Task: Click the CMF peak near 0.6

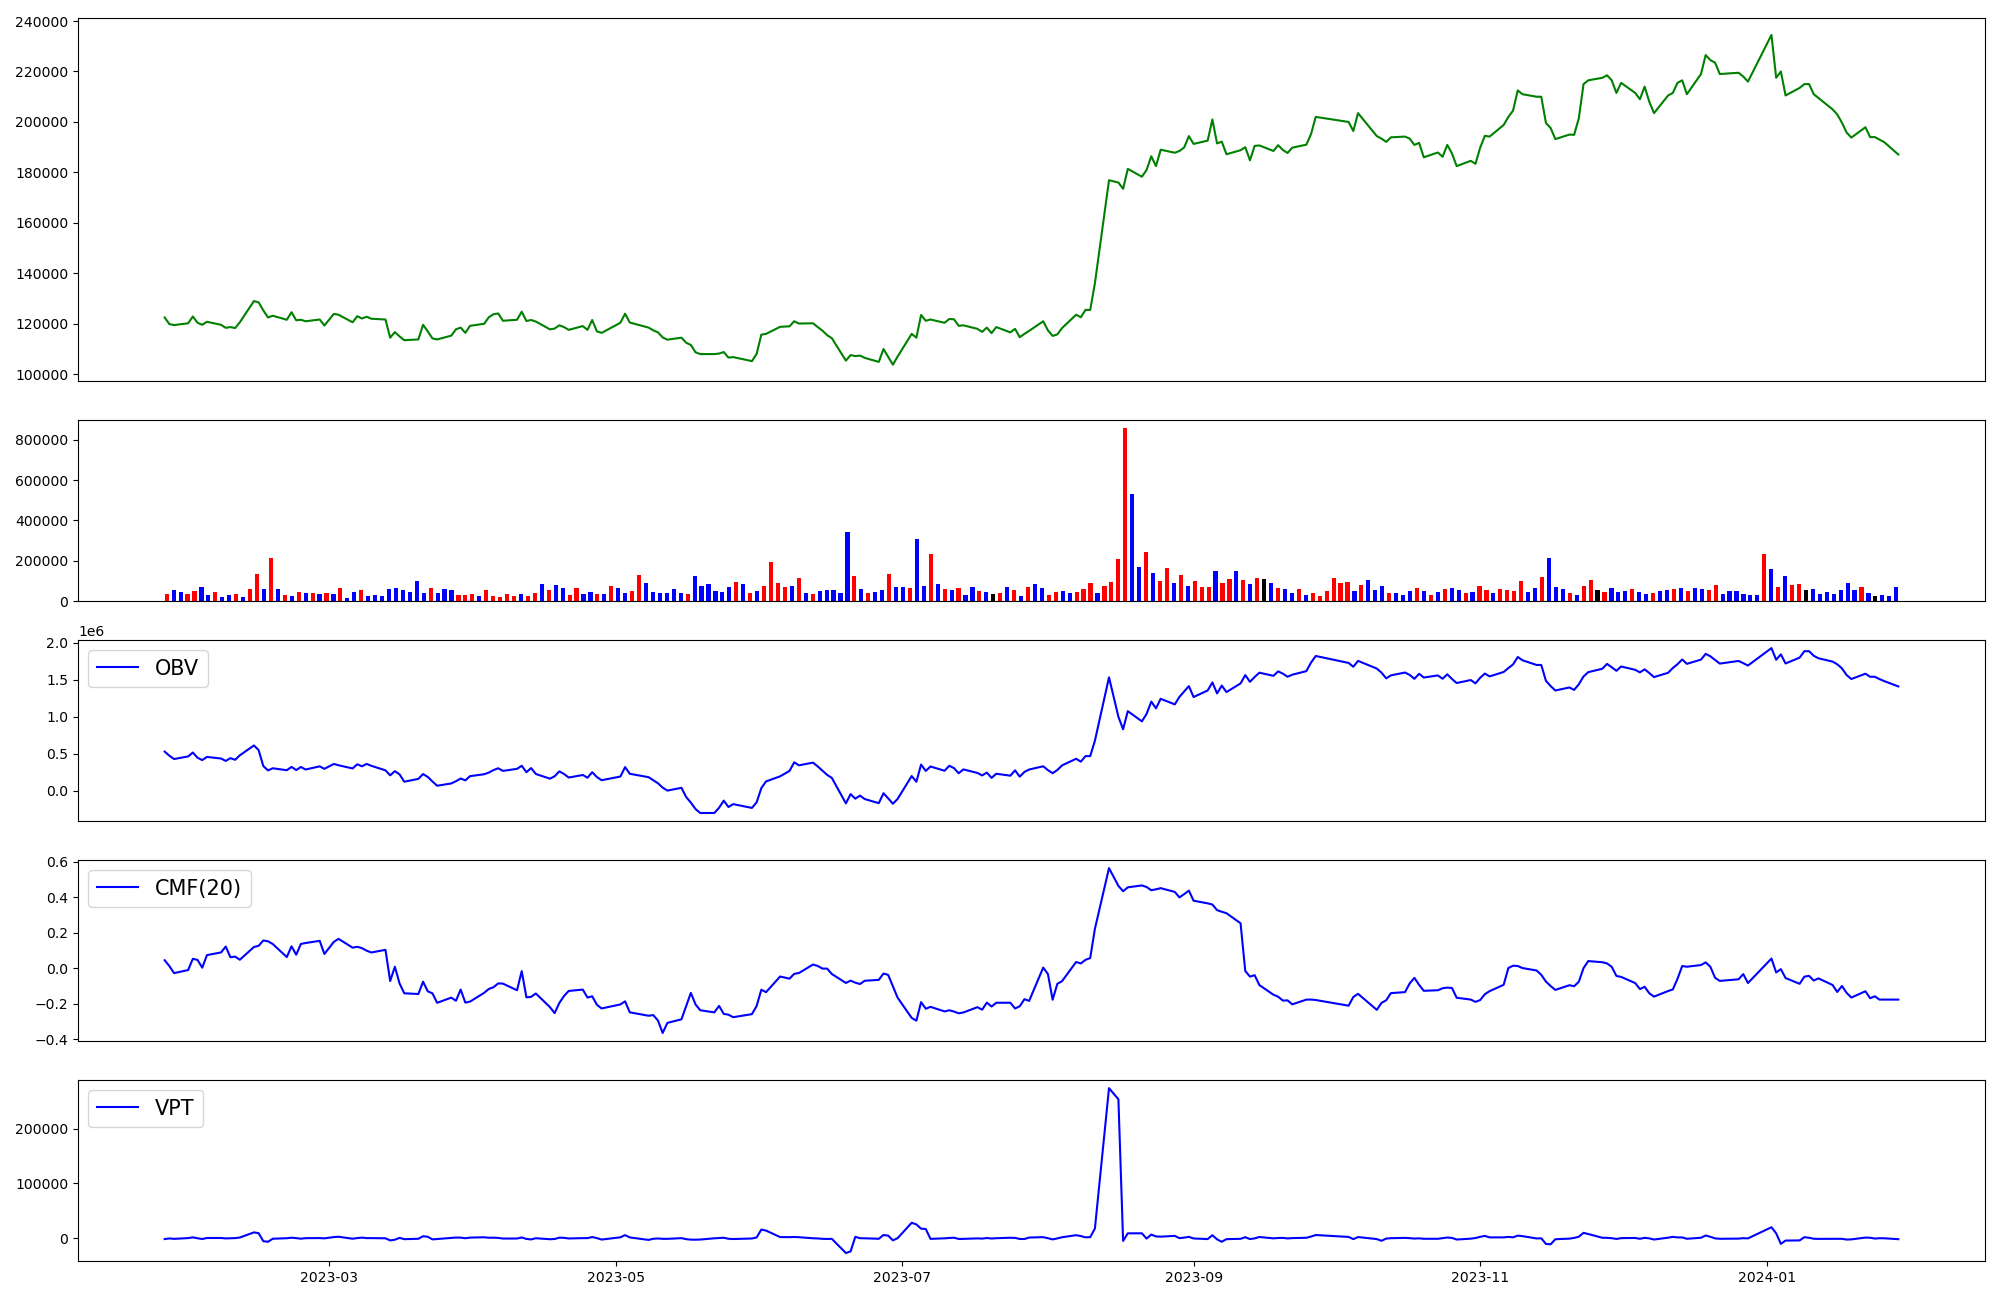Action: point(1109,868)
